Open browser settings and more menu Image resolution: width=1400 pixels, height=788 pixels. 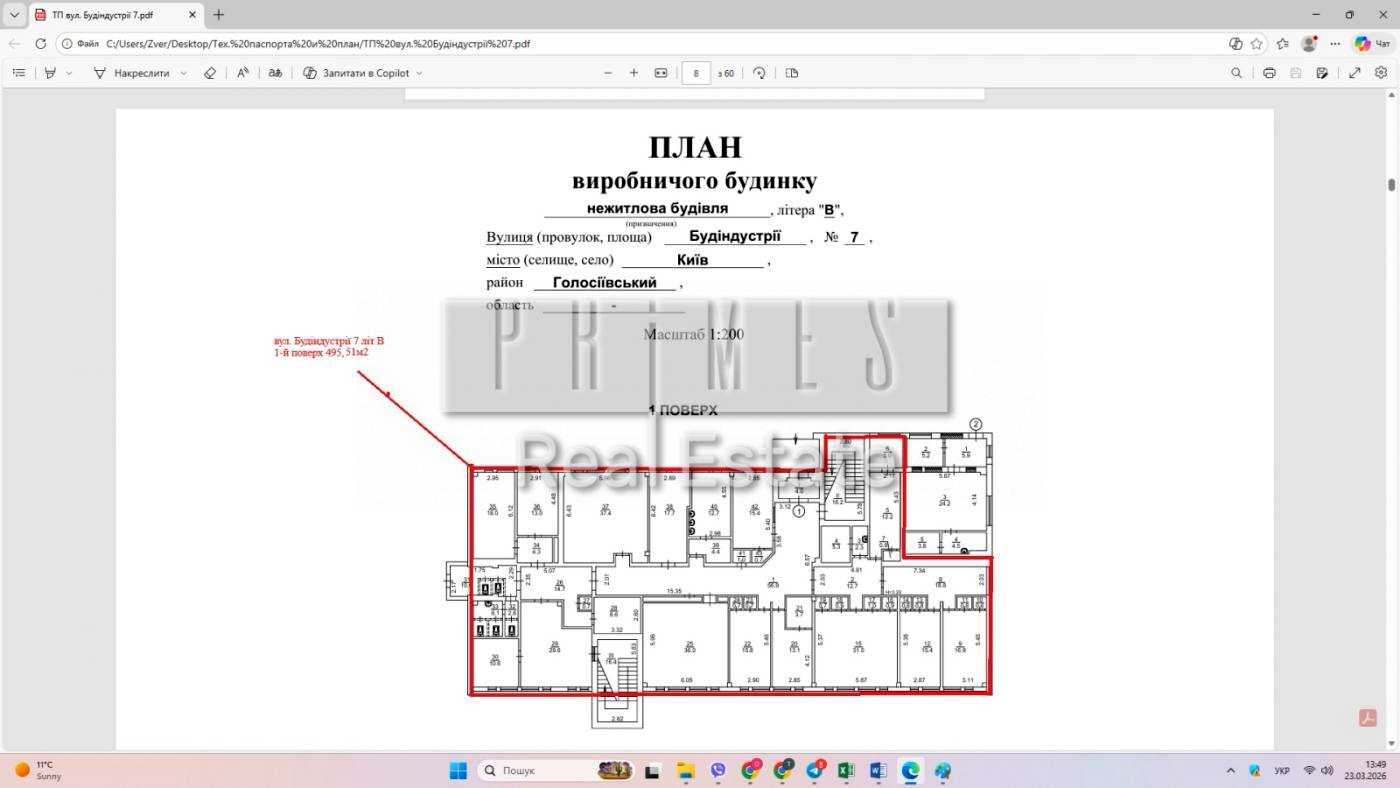click(1335, 44)
